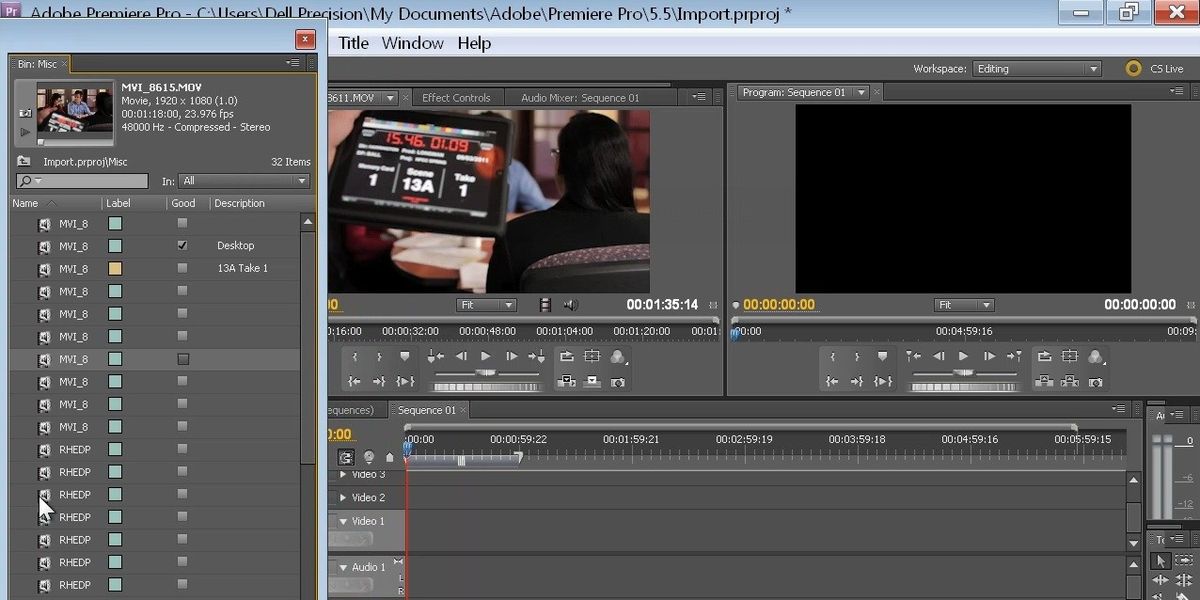
Task: Open the Window menu
Action: (x=412, y=43)
